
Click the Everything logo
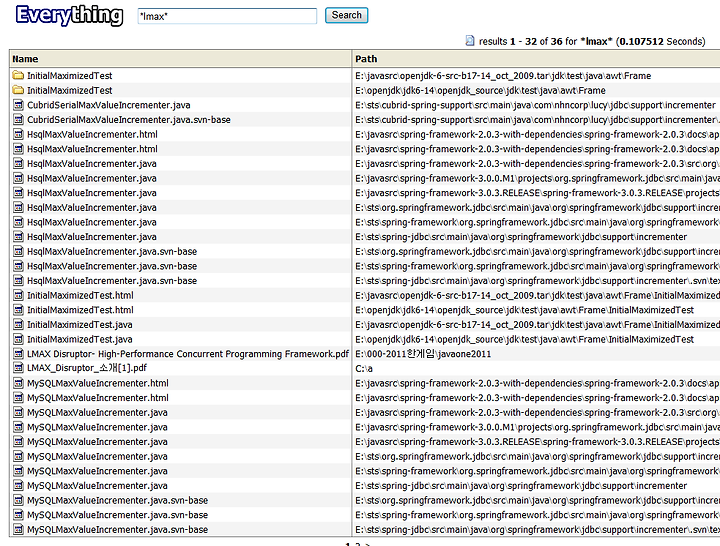click(x=69, y=15)
